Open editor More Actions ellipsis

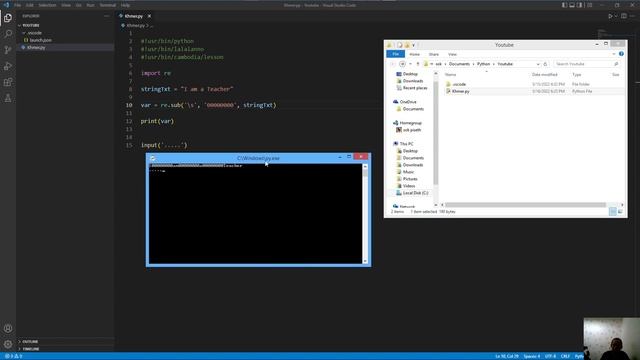(632, 16)
